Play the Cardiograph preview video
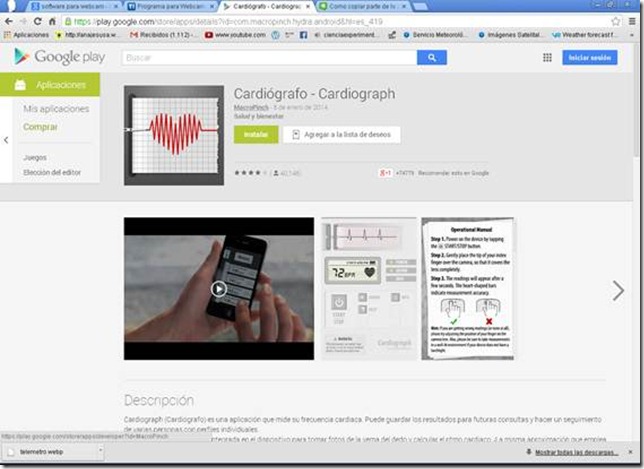Viewport: 644px width, 469px height. coord(218,289)
